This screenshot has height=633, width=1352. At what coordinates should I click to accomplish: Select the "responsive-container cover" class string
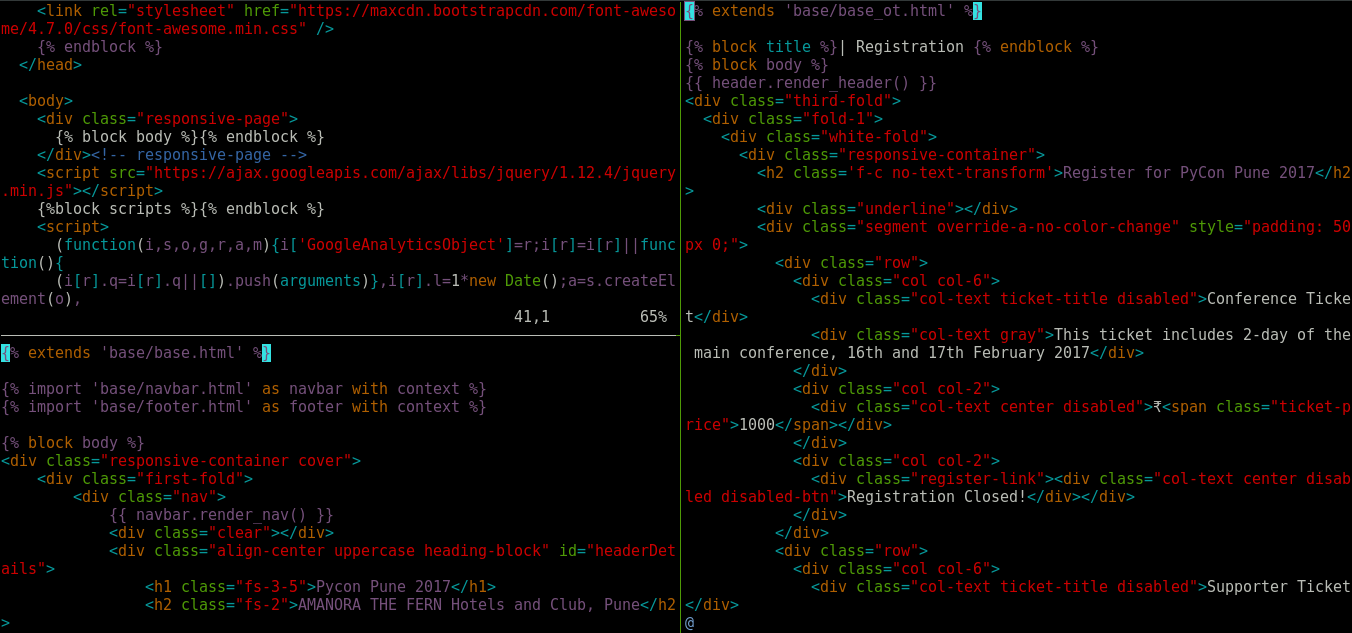226,461
